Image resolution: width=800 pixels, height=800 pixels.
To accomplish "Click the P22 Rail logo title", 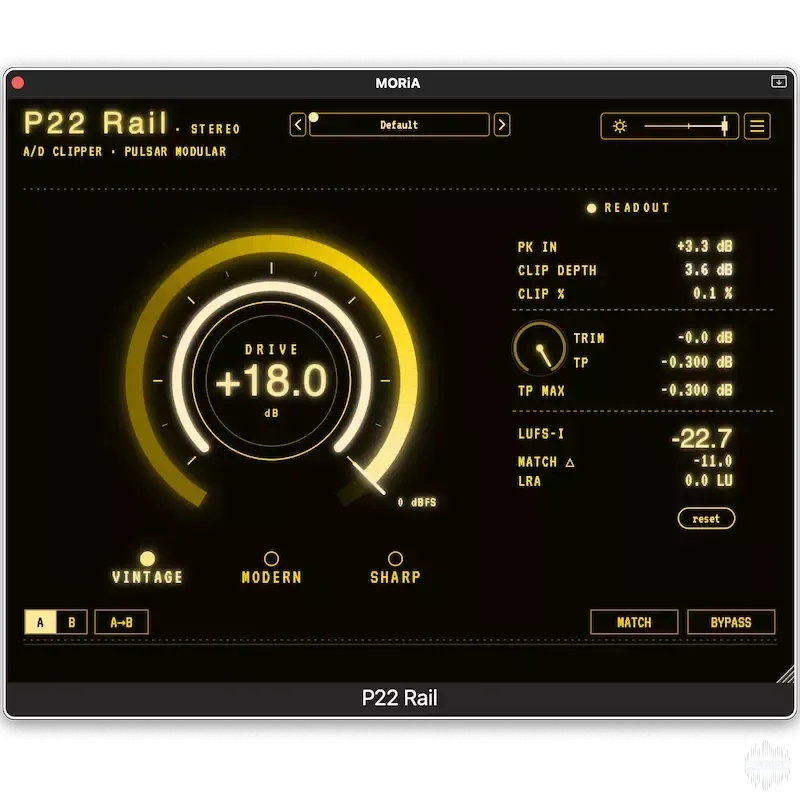I will [96, 122].
